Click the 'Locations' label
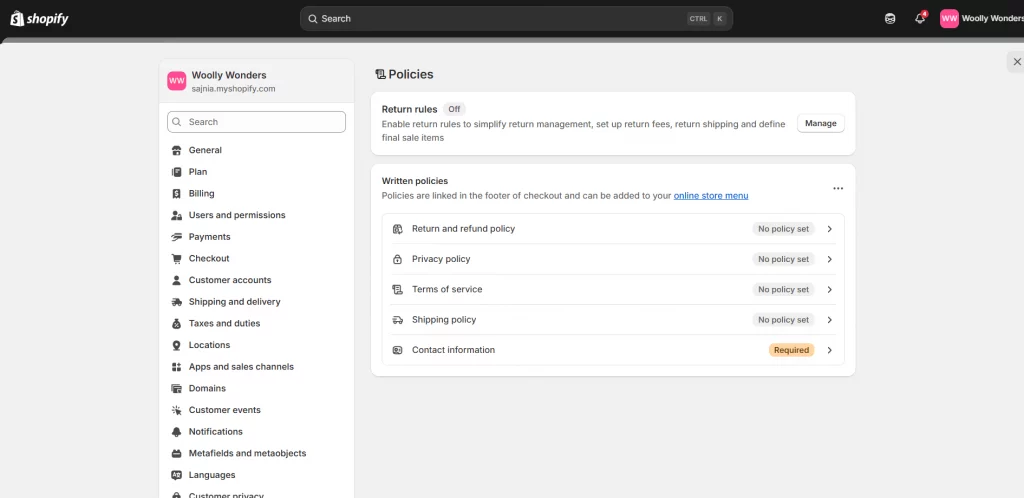Screen dimensions: 1024x498 [x=209, y=345]
